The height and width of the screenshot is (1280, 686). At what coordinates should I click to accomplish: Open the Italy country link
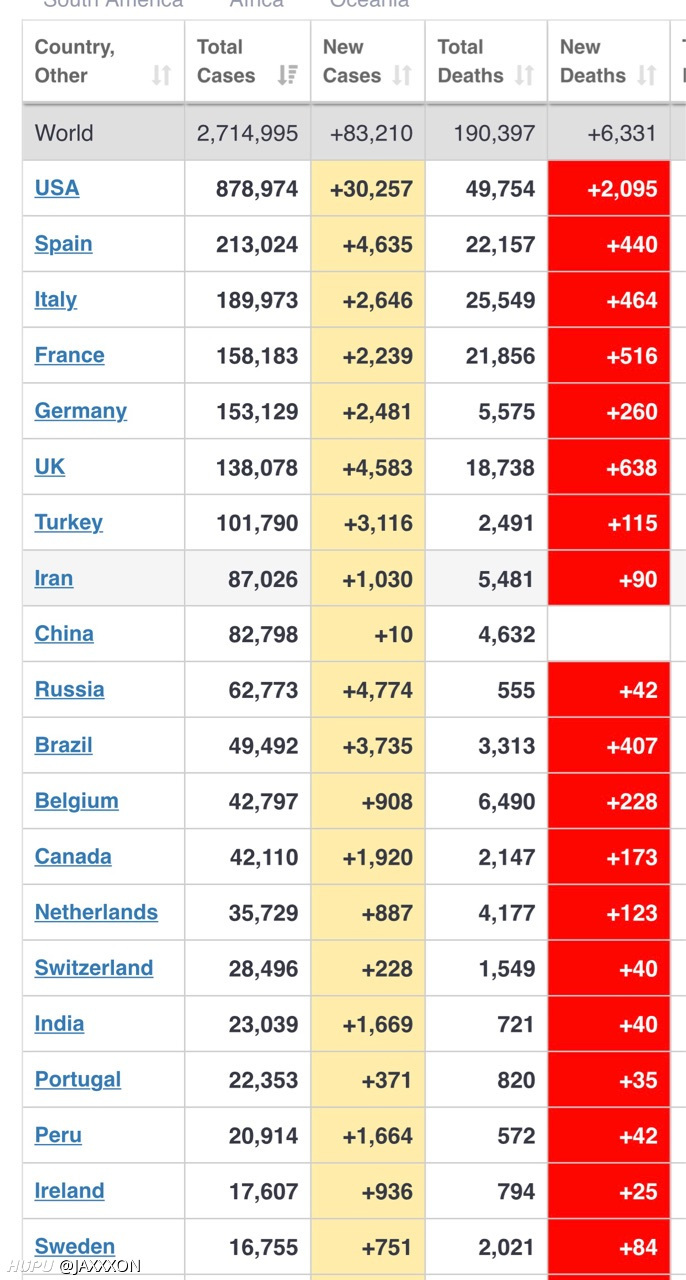56,299
